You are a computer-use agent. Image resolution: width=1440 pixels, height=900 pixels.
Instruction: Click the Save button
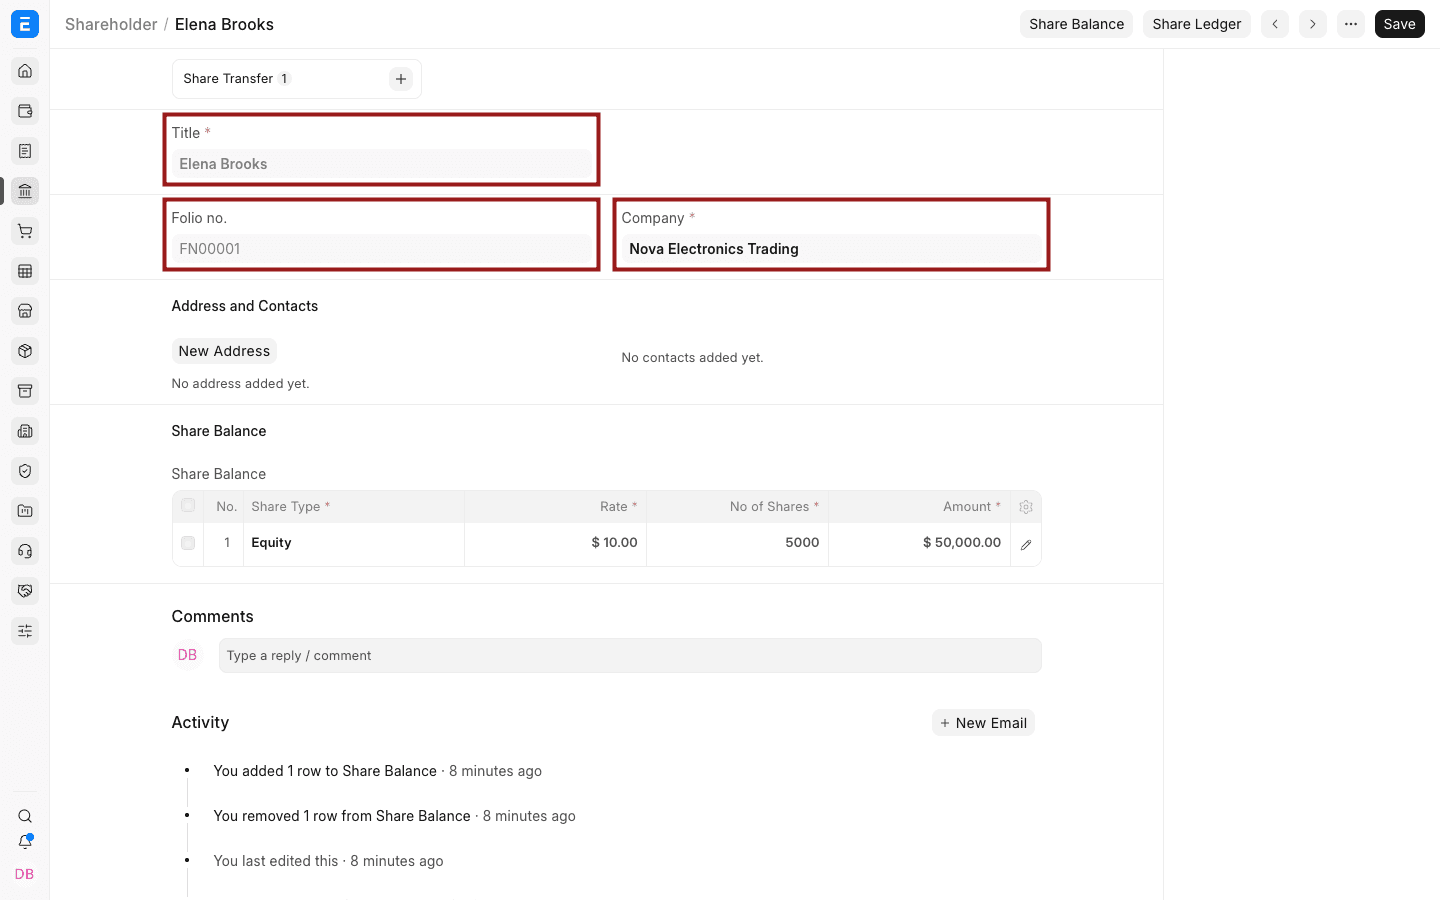(1400, 24)
